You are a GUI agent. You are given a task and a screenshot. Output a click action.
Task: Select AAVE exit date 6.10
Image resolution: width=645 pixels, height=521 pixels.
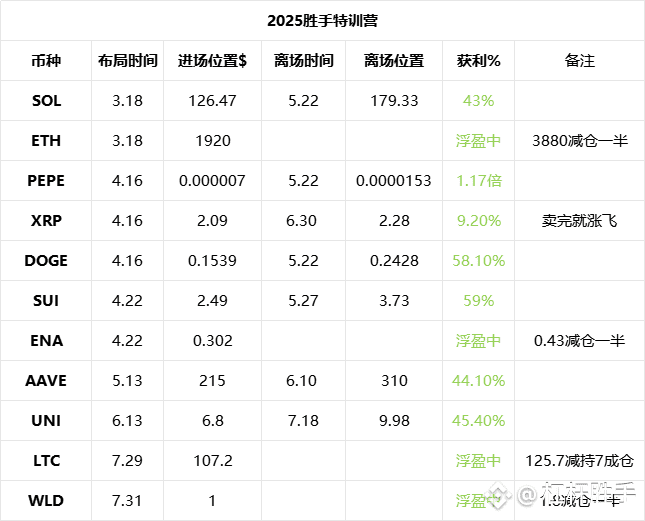[302, 381]
